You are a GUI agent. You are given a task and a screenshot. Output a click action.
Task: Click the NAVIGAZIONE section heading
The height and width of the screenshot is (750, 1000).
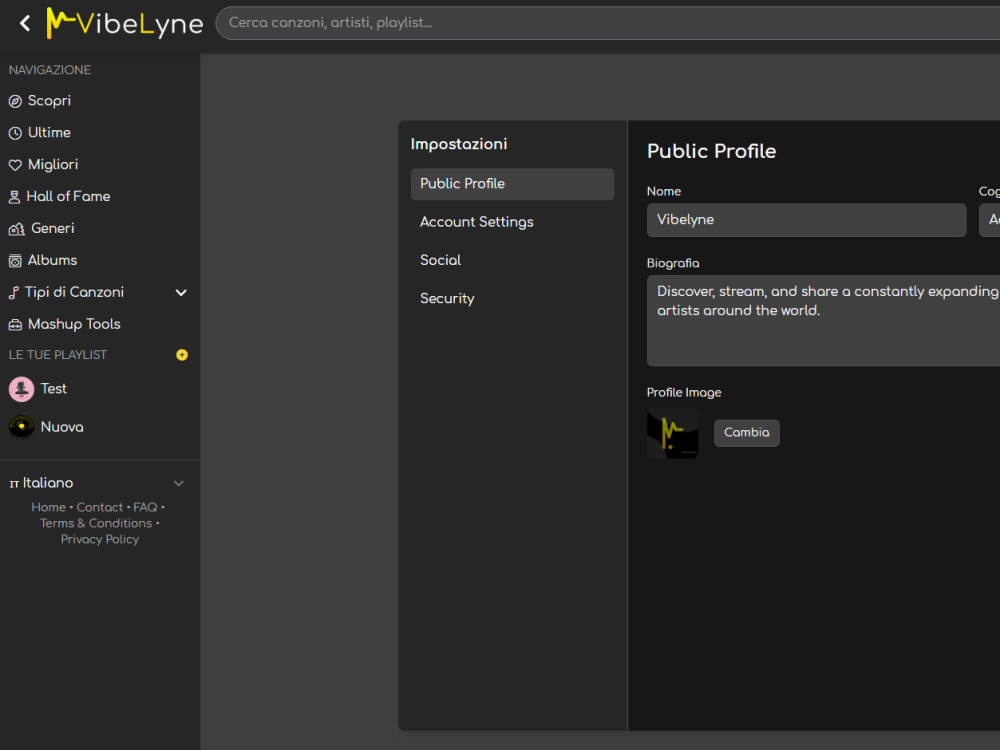pos(50,70)
